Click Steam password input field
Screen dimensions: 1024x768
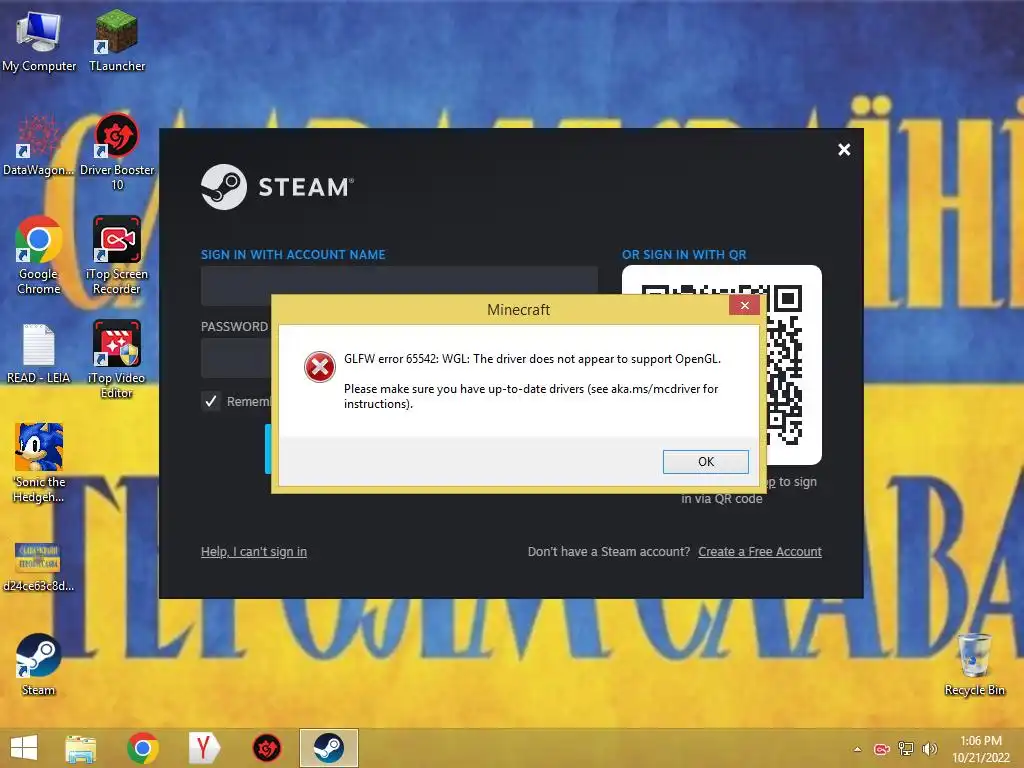tap(236, 357)
